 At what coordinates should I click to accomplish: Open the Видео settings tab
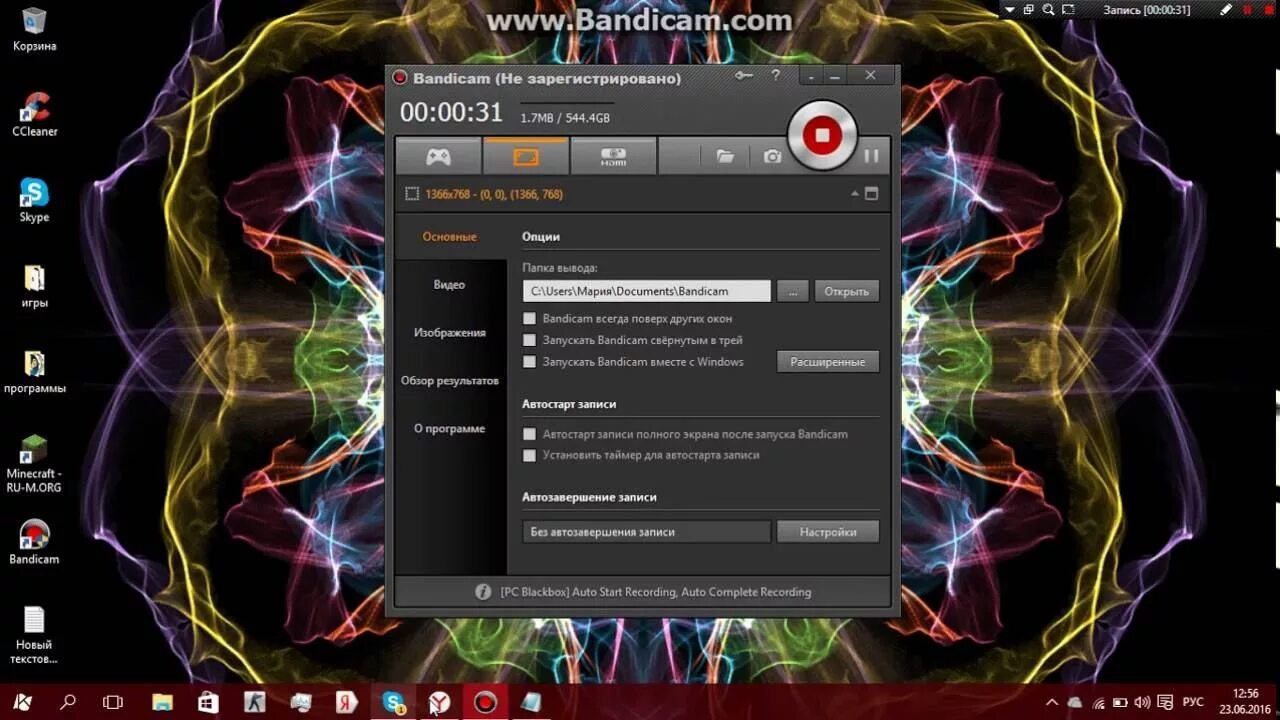[x=450, y=285]
